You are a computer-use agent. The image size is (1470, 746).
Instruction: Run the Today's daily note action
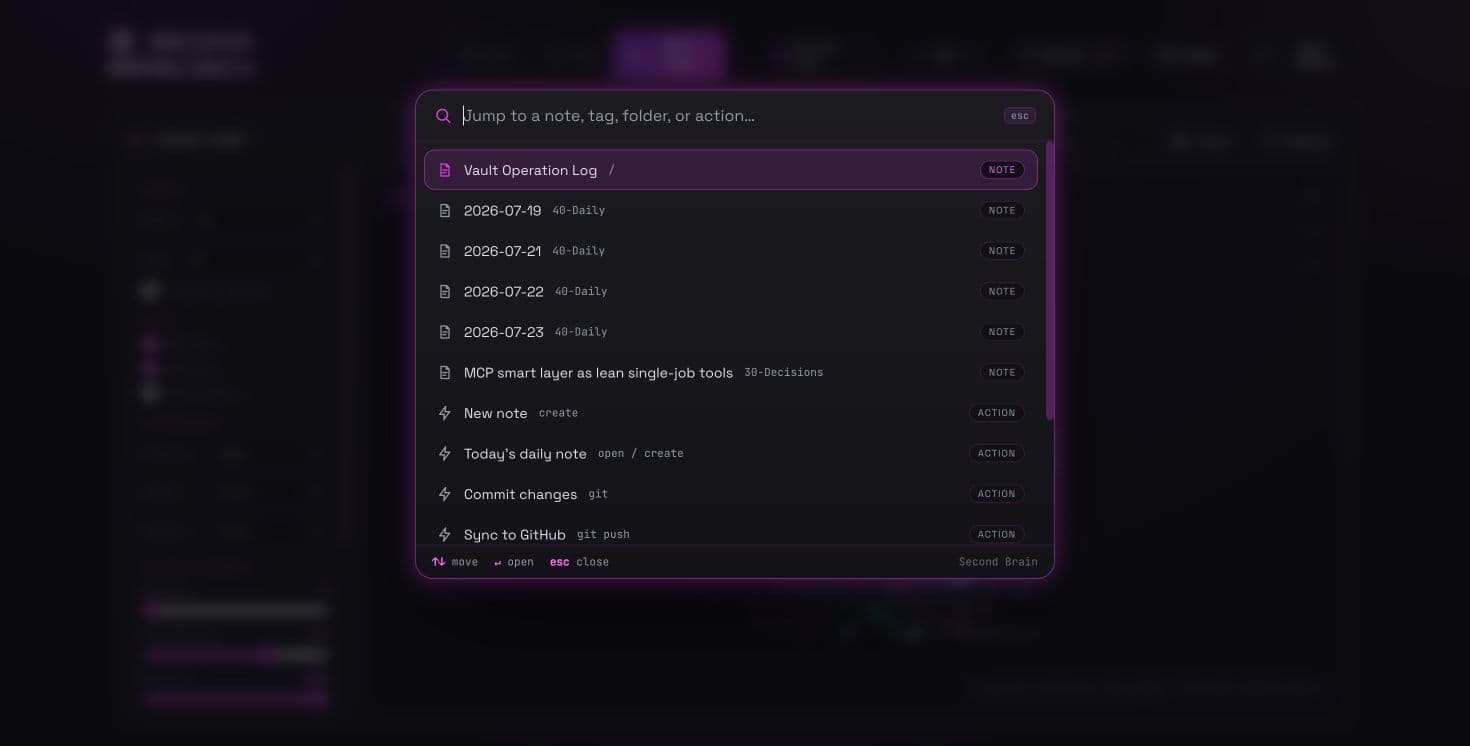[x=731, y=453]
